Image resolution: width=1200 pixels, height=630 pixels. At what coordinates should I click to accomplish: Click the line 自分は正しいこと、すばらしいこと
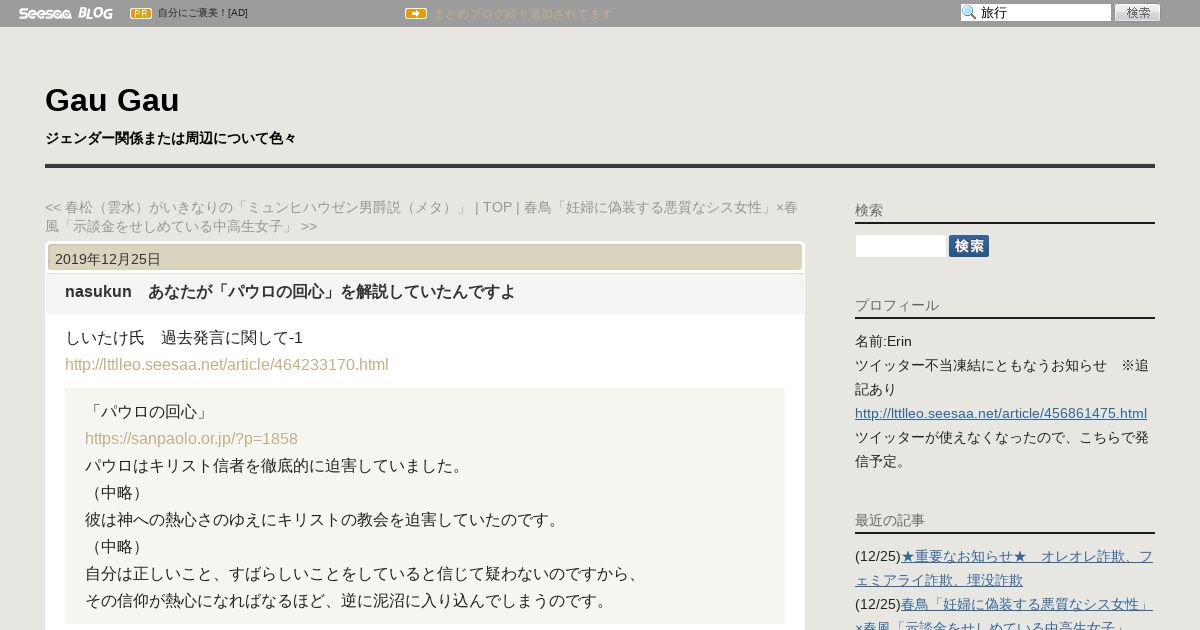tap(363, 574)
